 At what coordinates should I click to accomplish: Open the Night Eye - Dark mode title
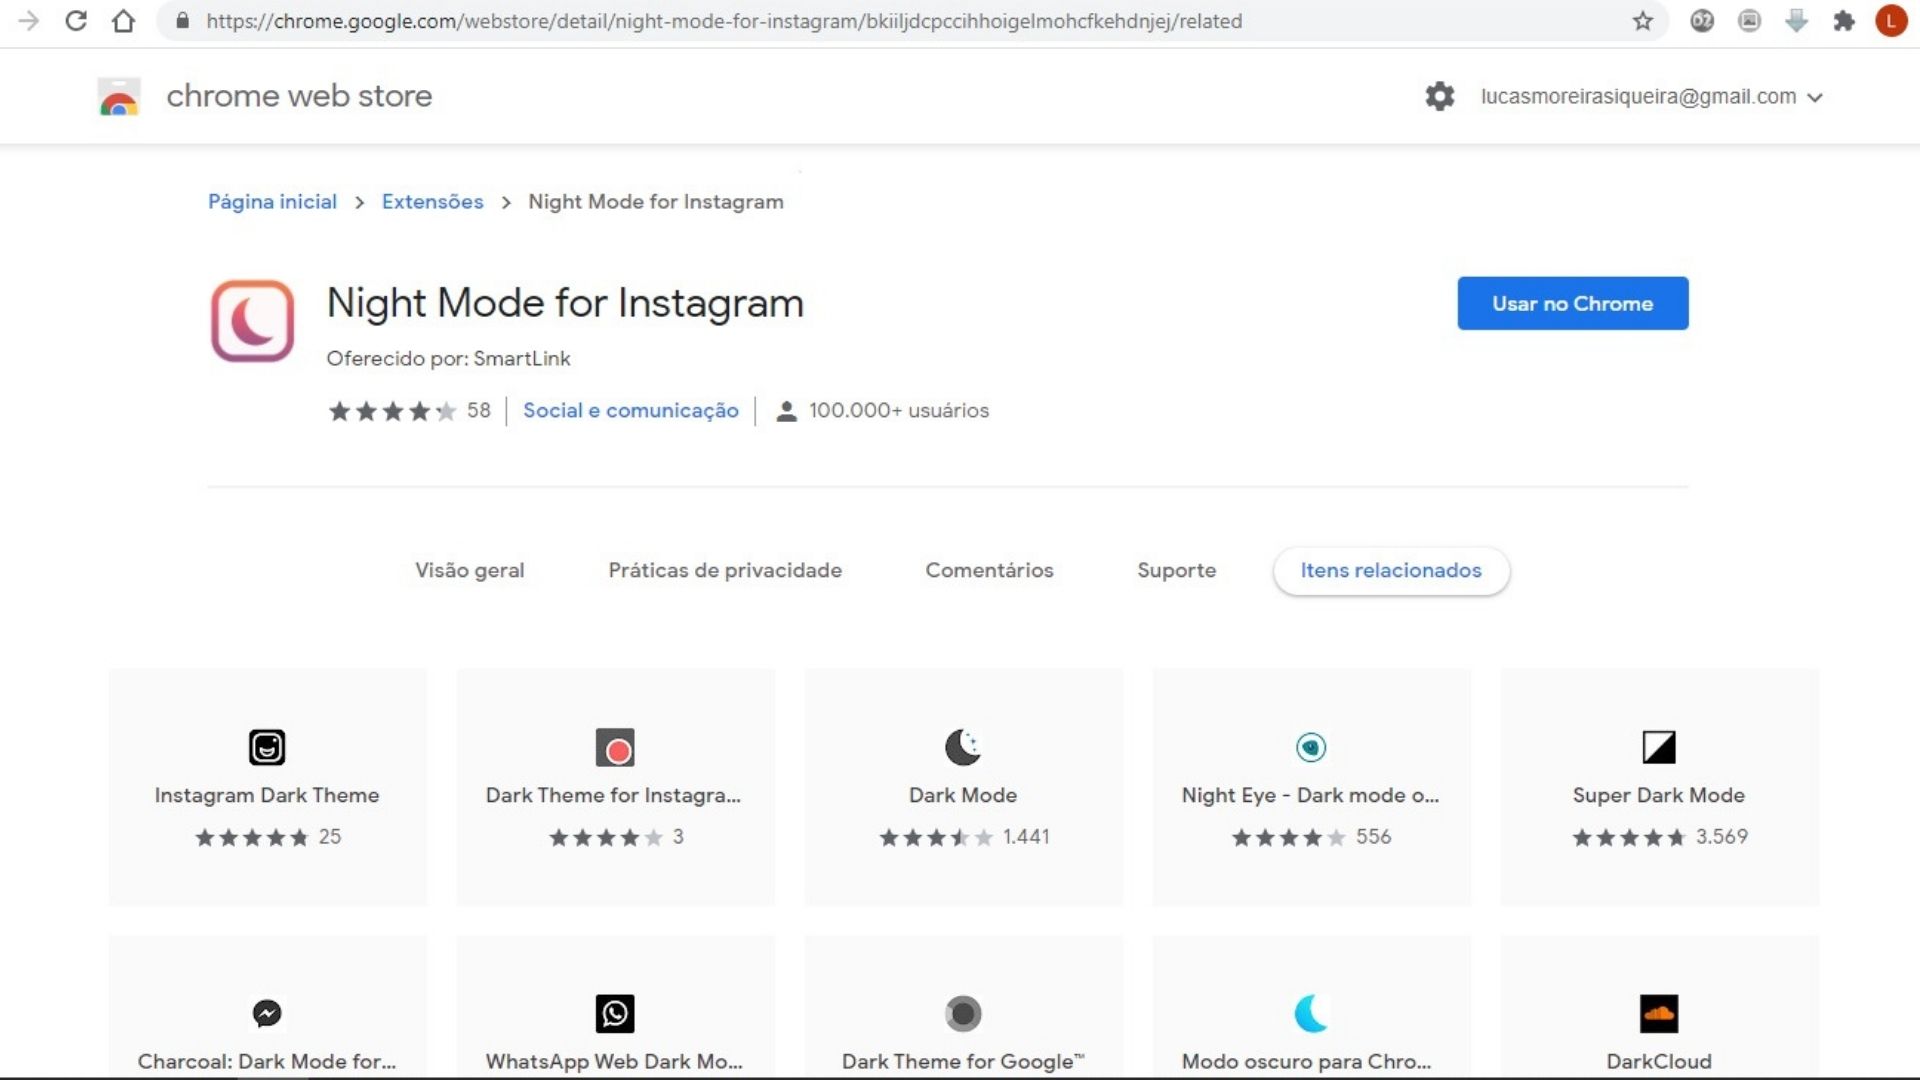1310,795
